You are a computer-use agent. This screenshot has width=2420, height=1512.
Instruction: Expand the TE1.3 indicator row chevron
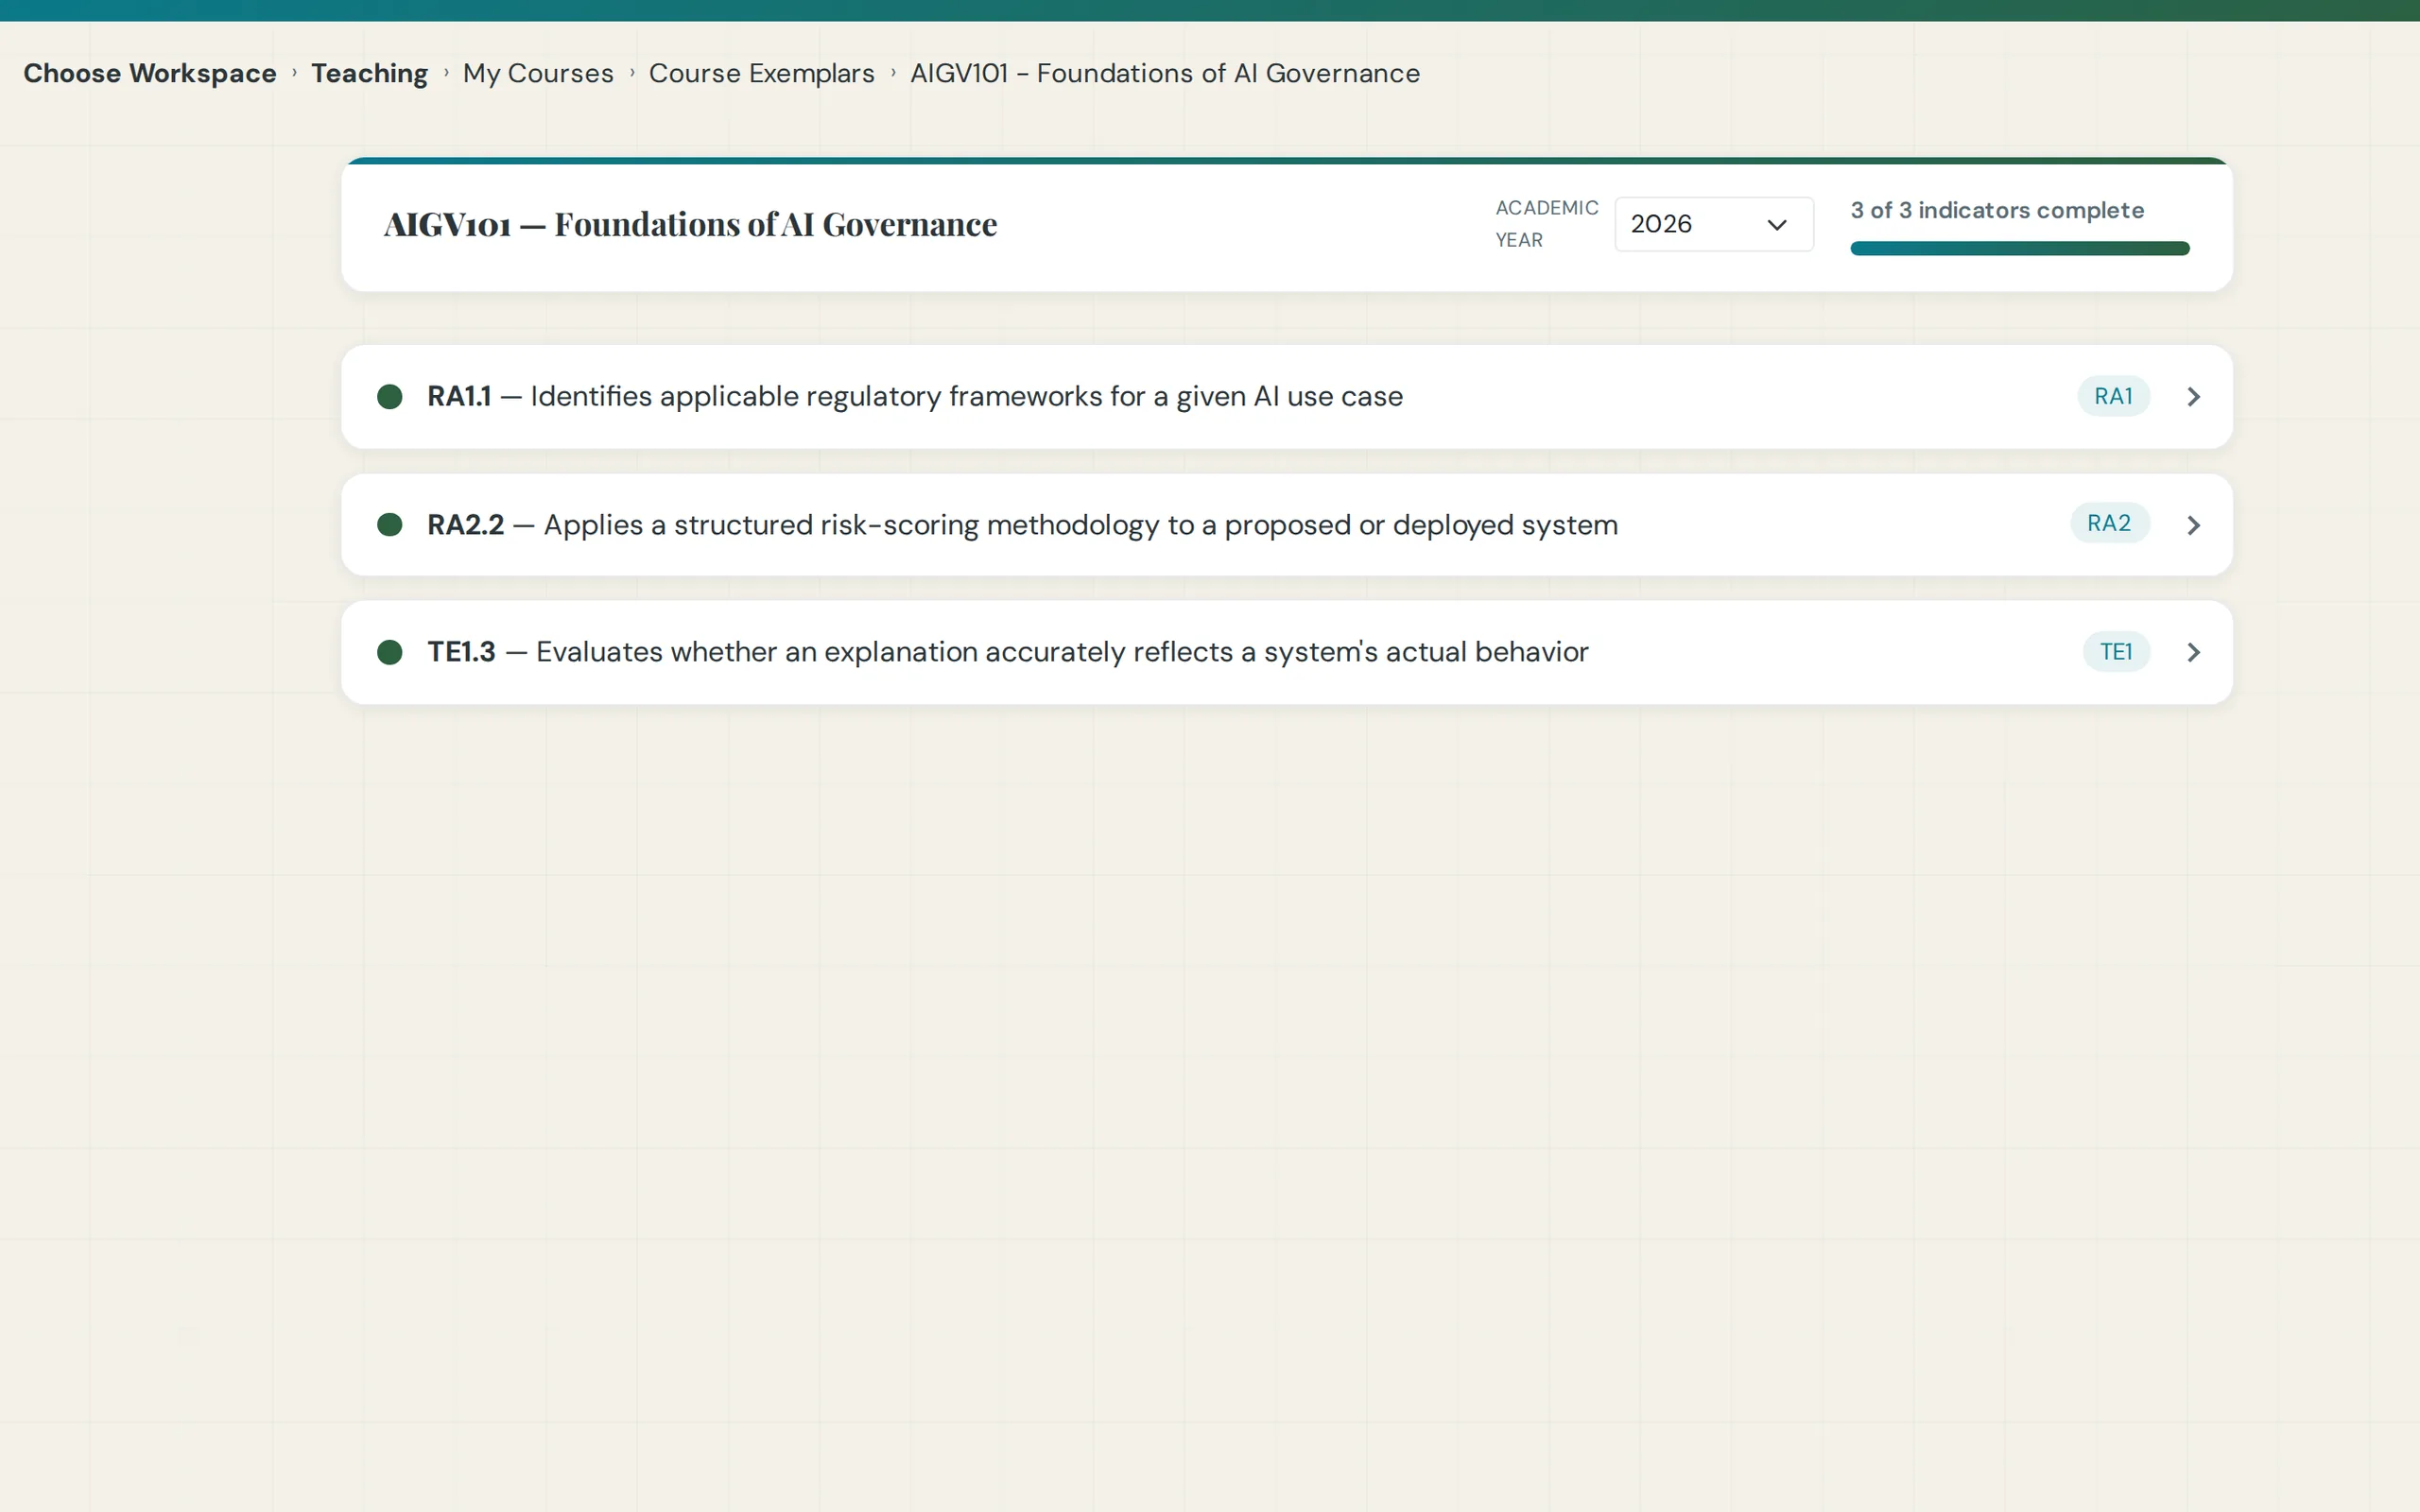pos(2193,652)
